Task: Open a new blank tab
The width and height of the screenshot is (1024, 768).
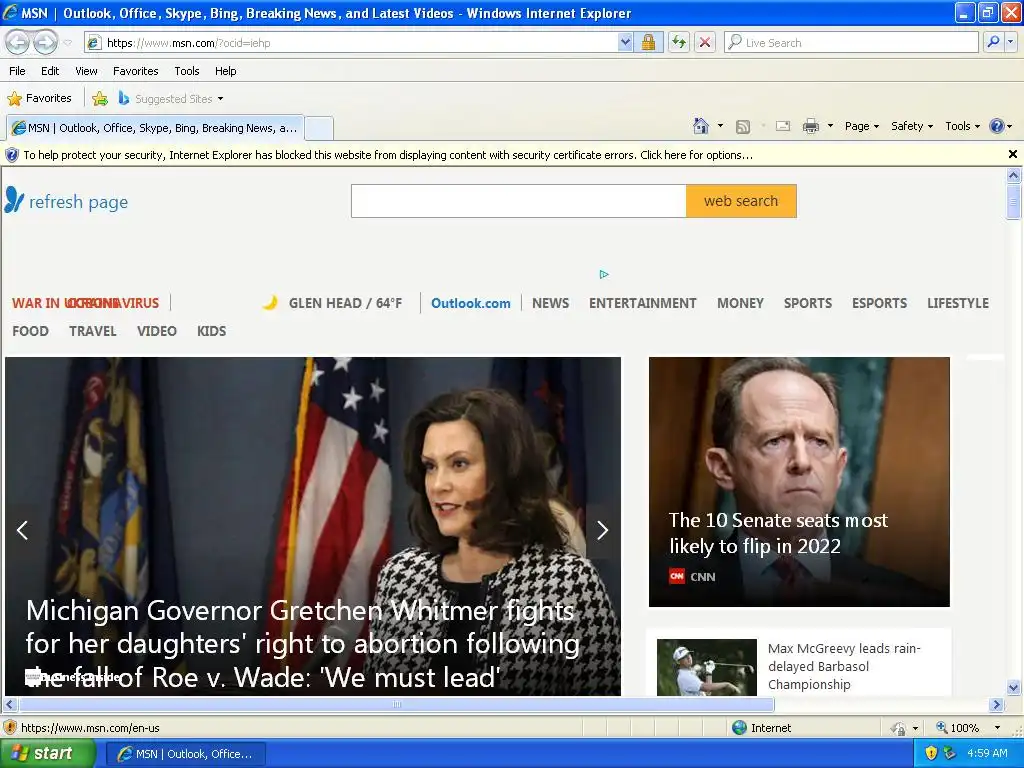Action: pyautogui.click(x=319, y=128)
